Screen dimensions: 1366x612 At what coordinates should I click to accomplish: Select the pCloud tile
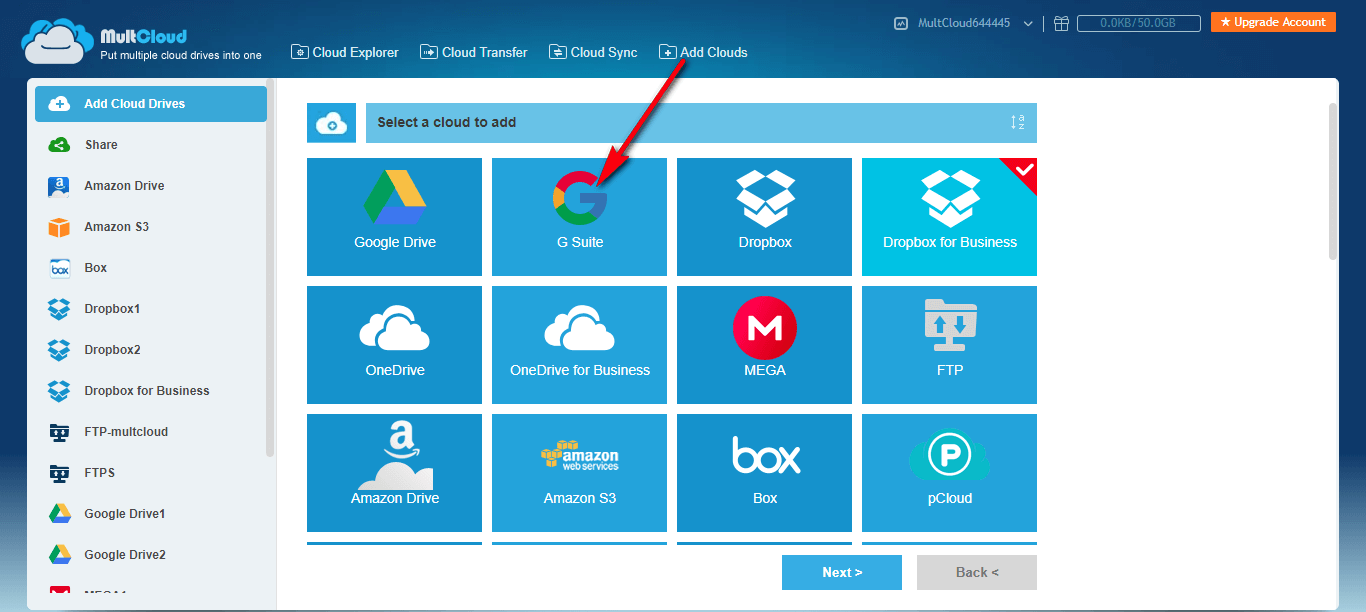(x=949, y=472)
